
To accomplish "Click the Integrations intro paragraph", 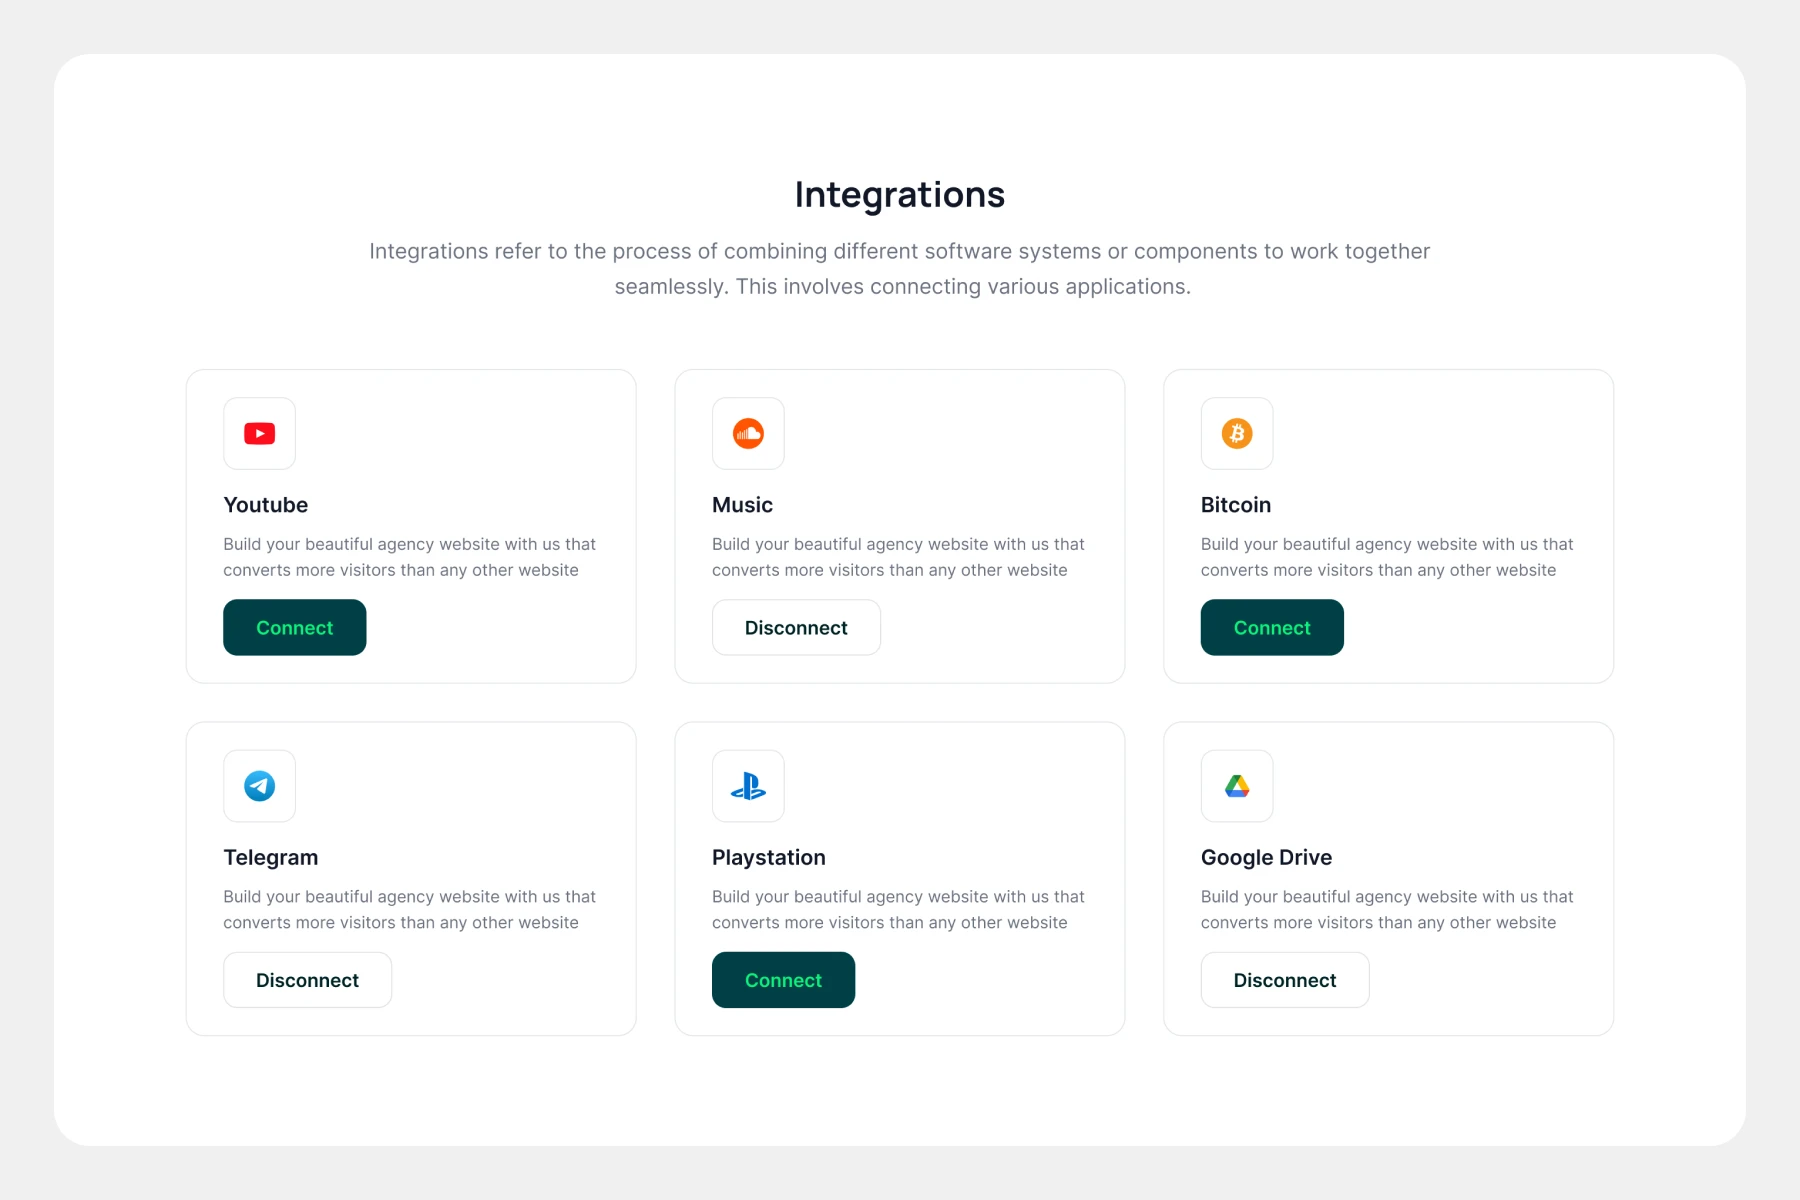I will tap(899, 268).
